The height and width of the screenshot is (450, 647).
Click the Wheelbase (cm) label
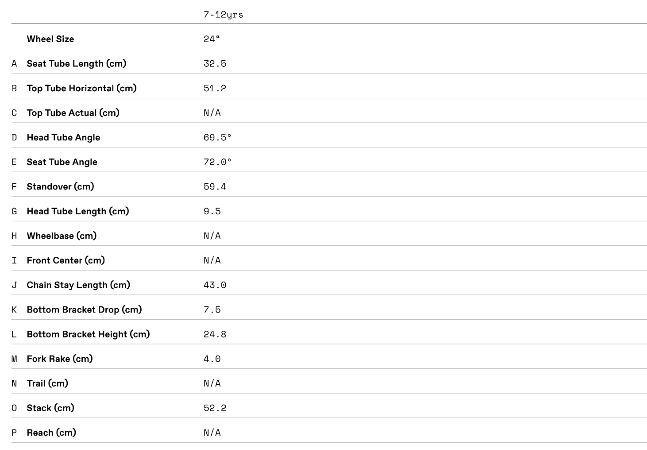tap(61, 236)
